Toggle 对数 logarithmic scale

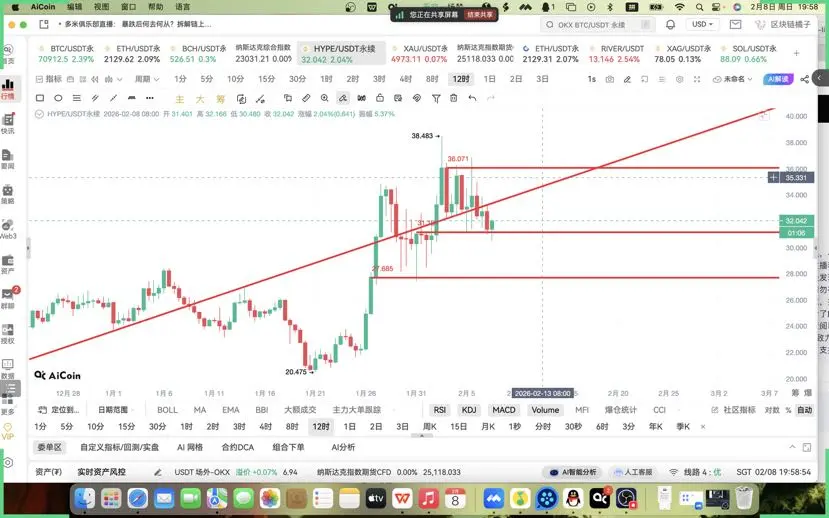[772, 410]
